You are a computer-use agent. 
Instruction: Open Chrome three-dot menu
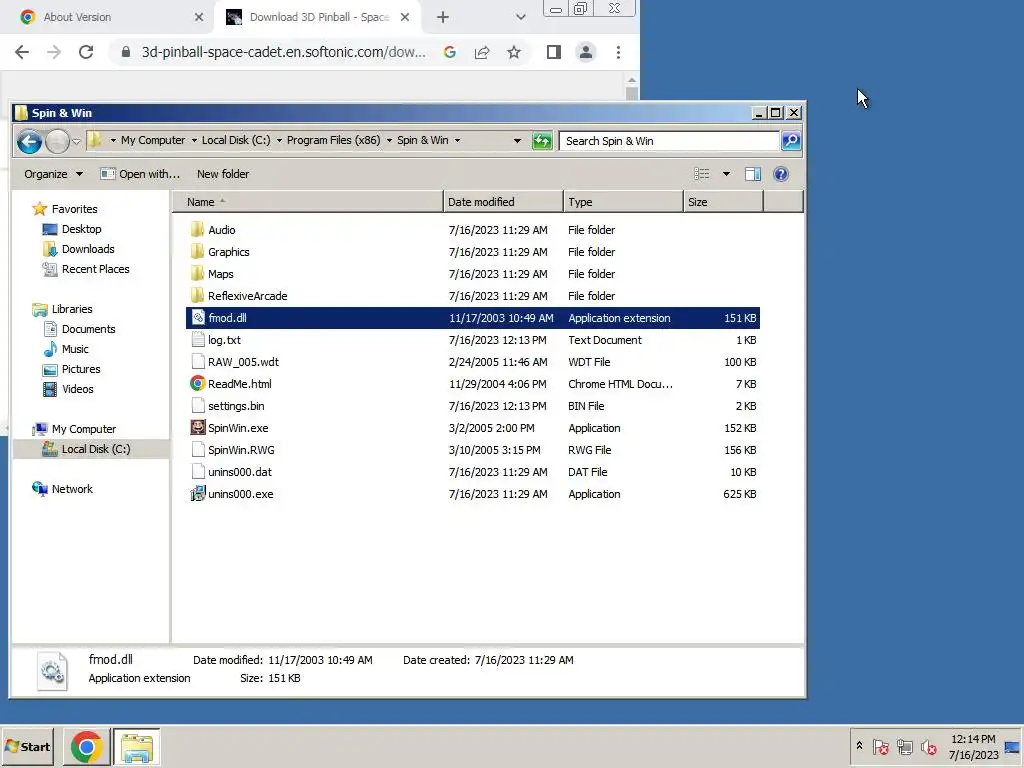click(618, 52)
